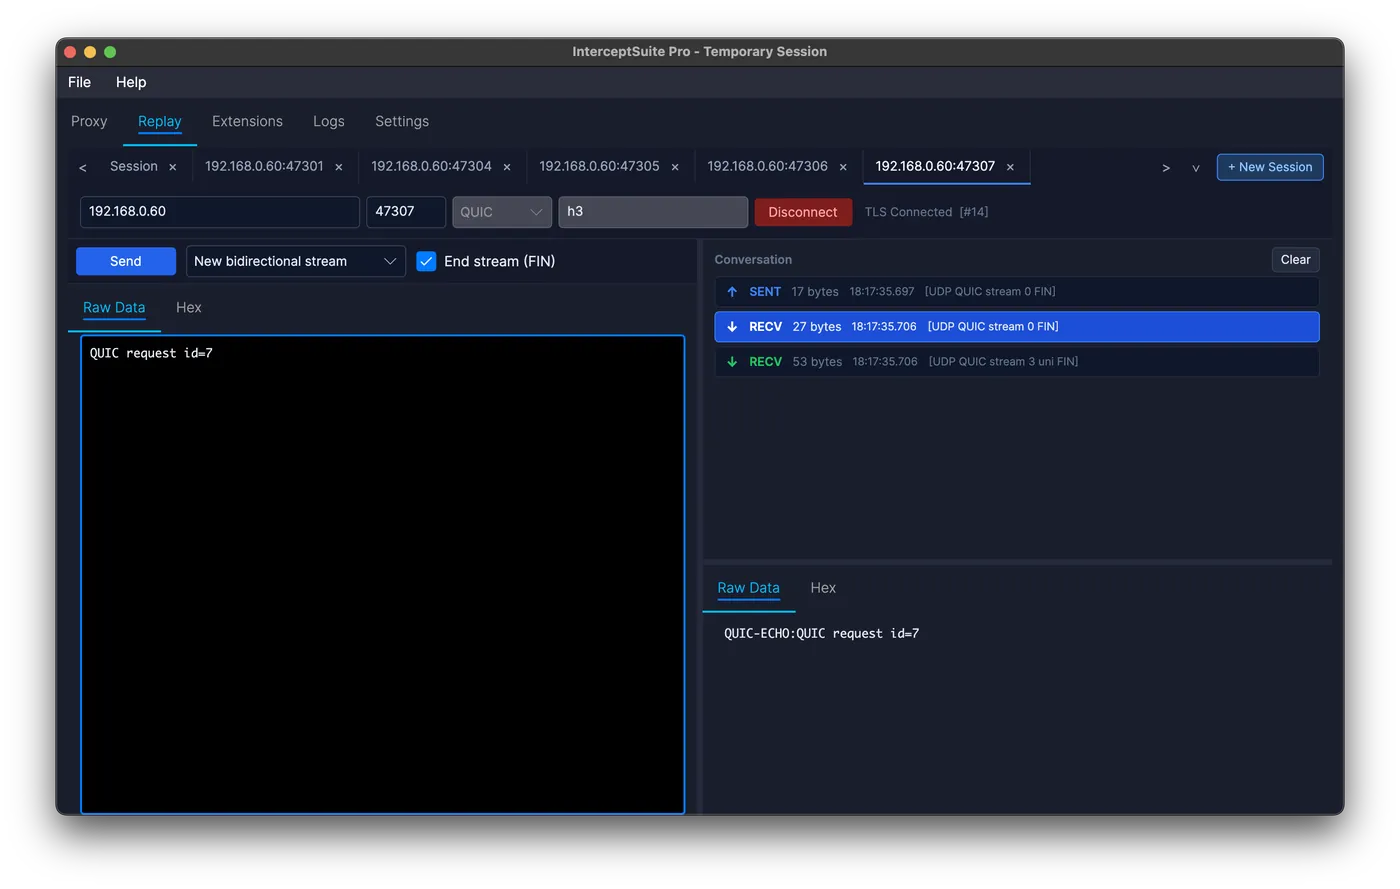Click the RECV arrow icon for 27 bytes
The height and width of the screenshot is (889, 1400).
point(732,327)
